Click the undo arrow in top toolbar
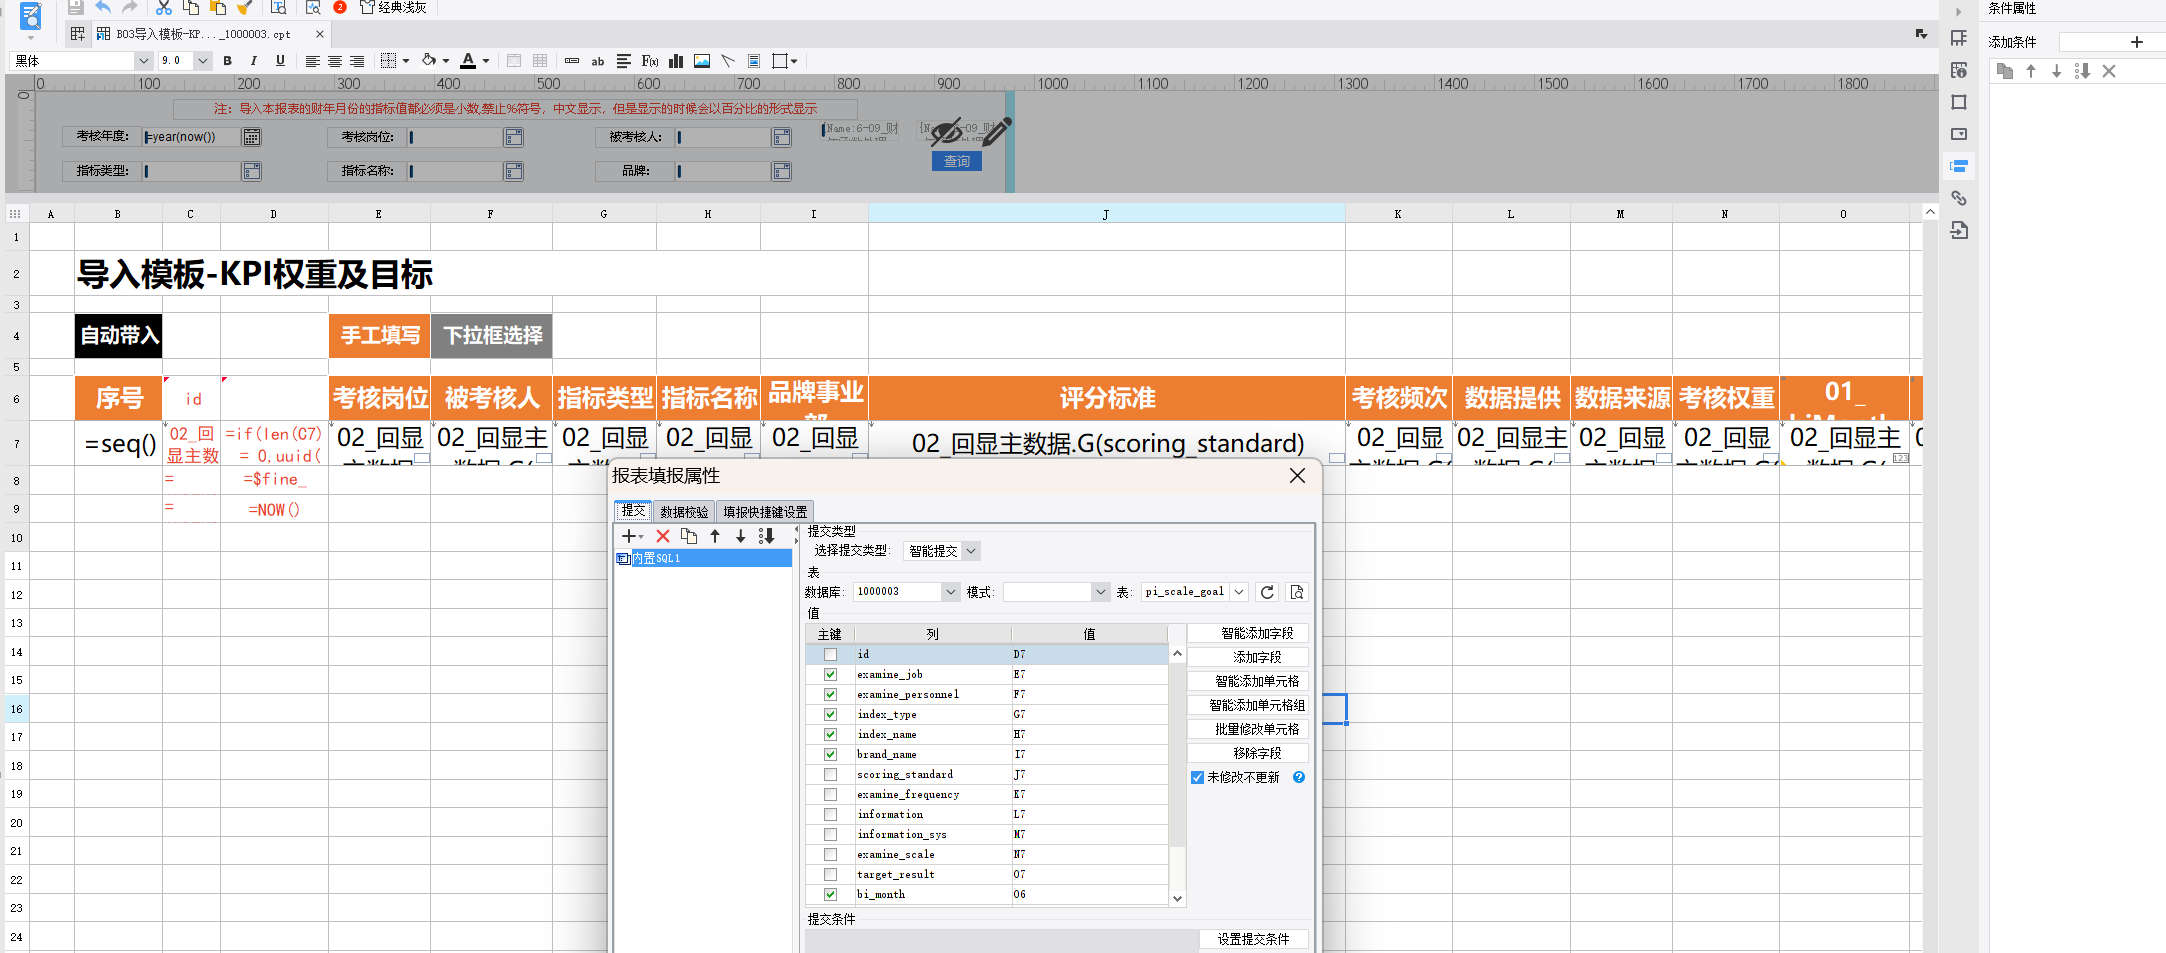 [103, 7]
